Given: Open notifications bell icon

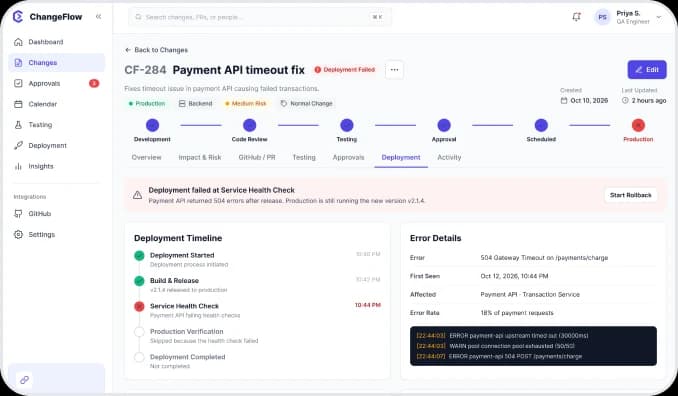Looking at the screenshot, I should [x=576, y=17].
